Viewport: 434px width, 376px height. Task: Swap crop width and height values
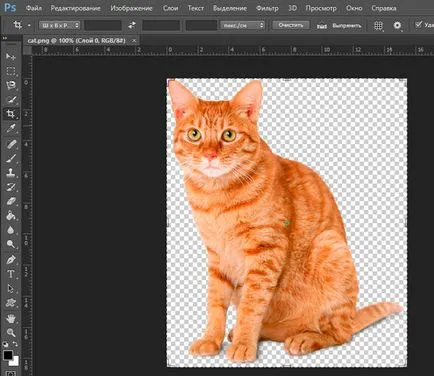[x=132, y=25]
